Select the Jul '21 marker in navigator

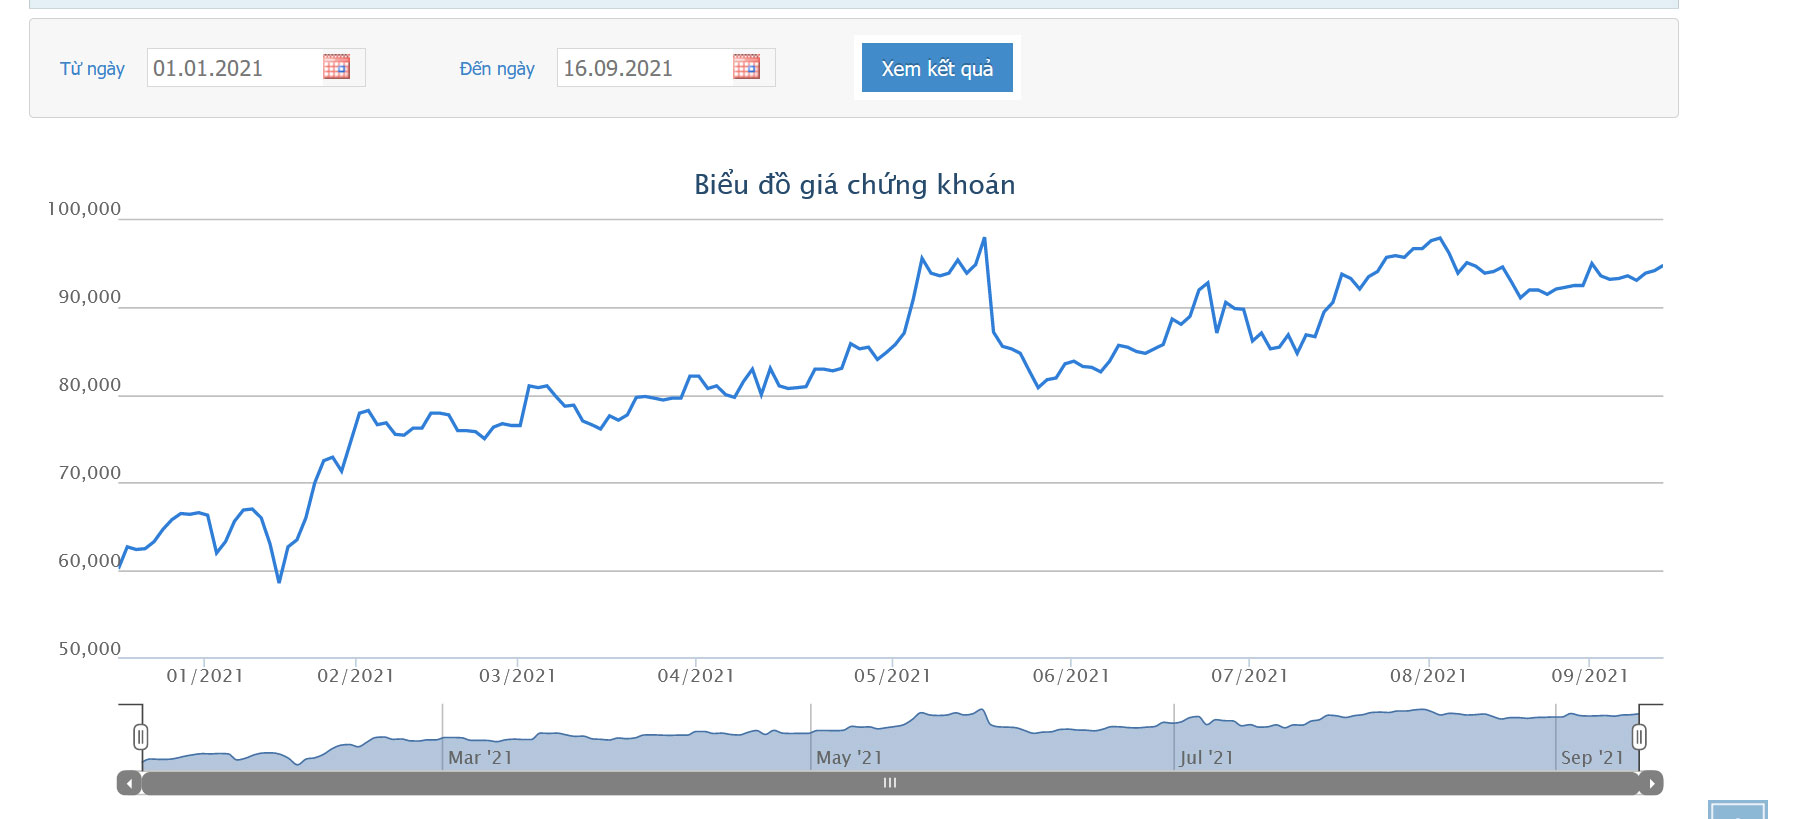click(1206, 758)
